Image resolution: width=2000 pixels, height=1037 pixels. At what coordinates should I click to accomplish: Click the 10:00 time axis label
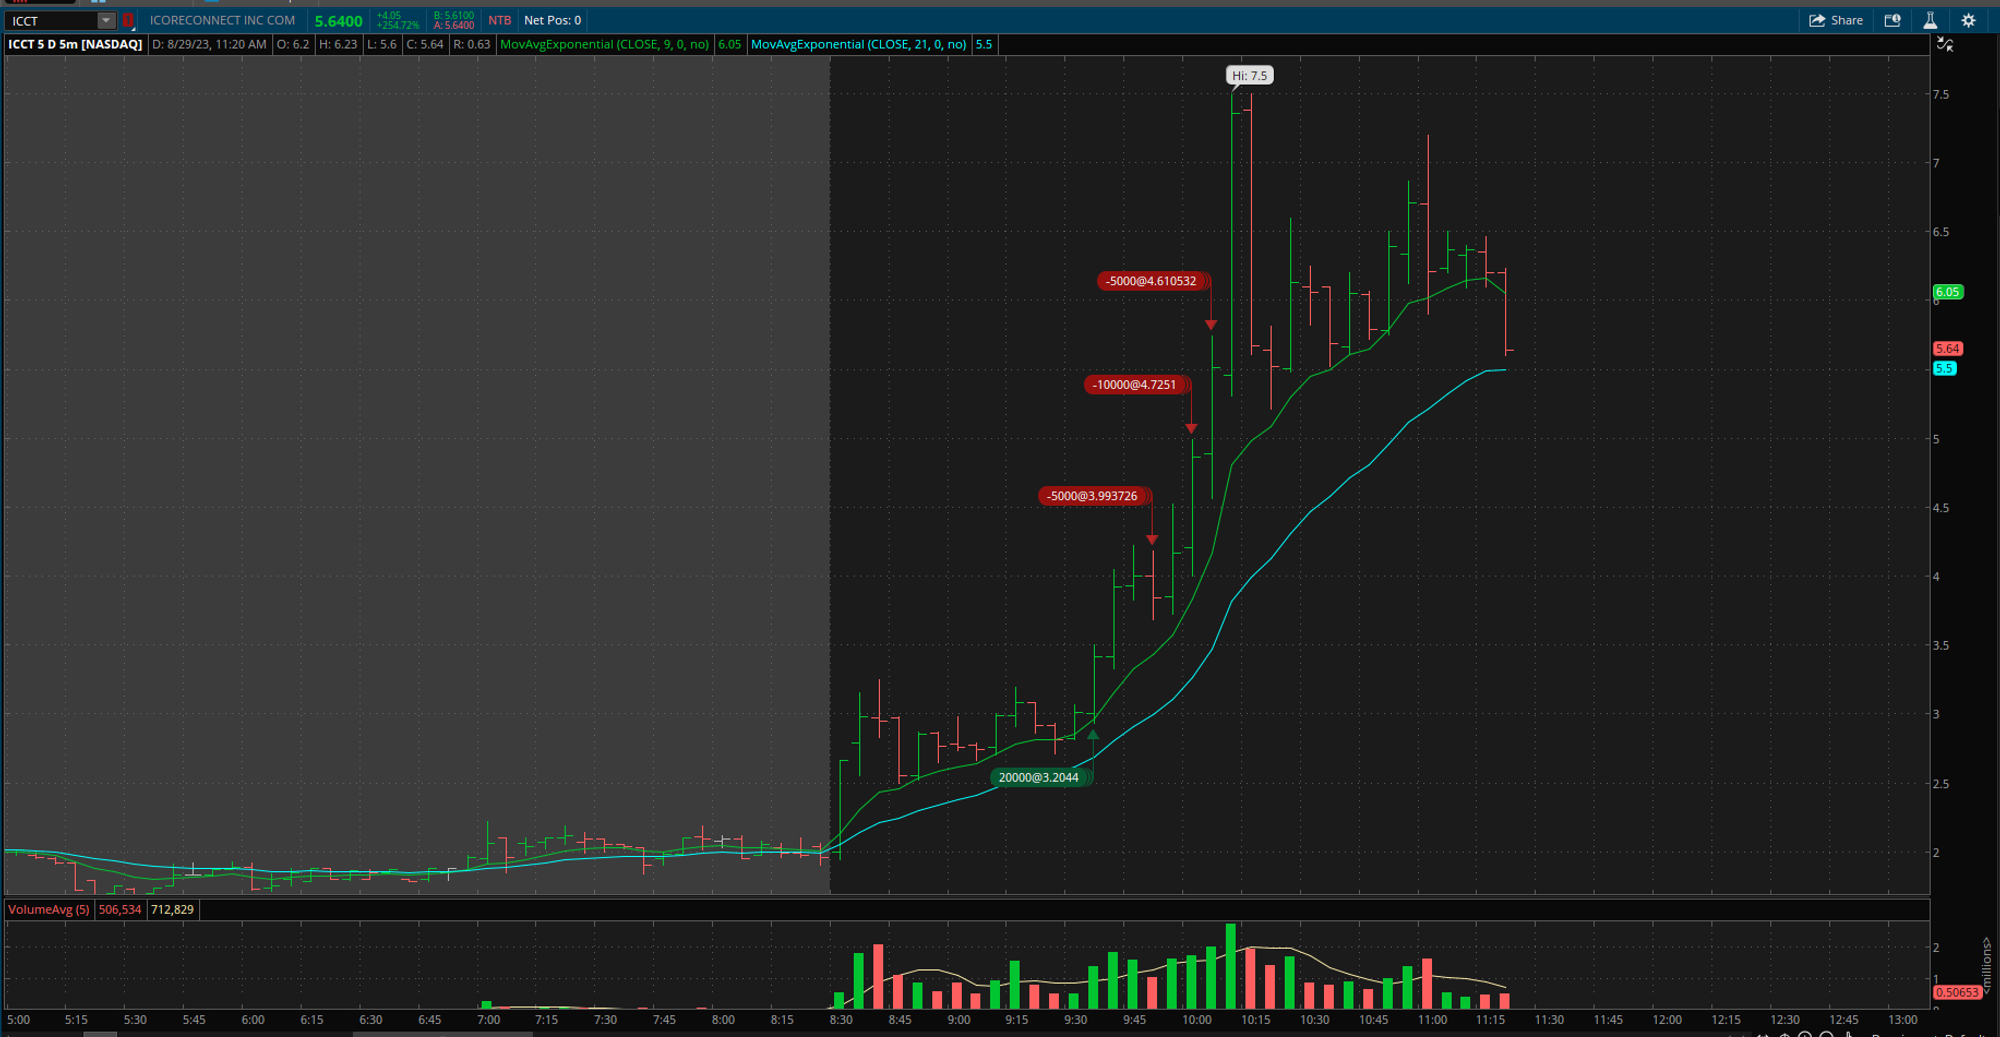1197,1020
